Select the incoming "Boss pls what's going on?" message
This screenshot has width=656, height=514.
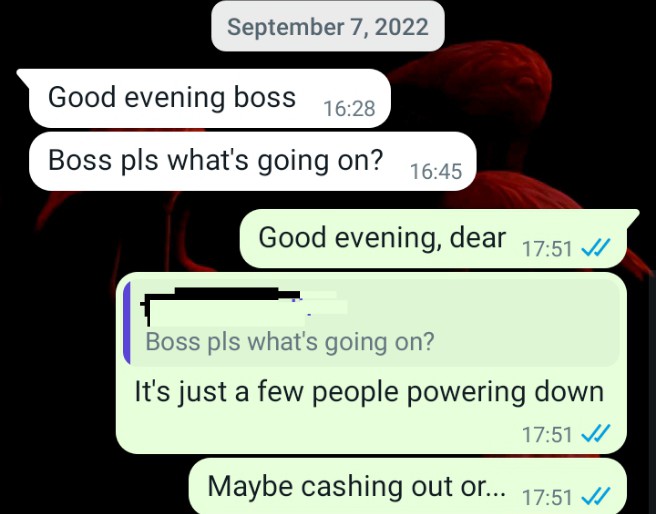(253, 161)
